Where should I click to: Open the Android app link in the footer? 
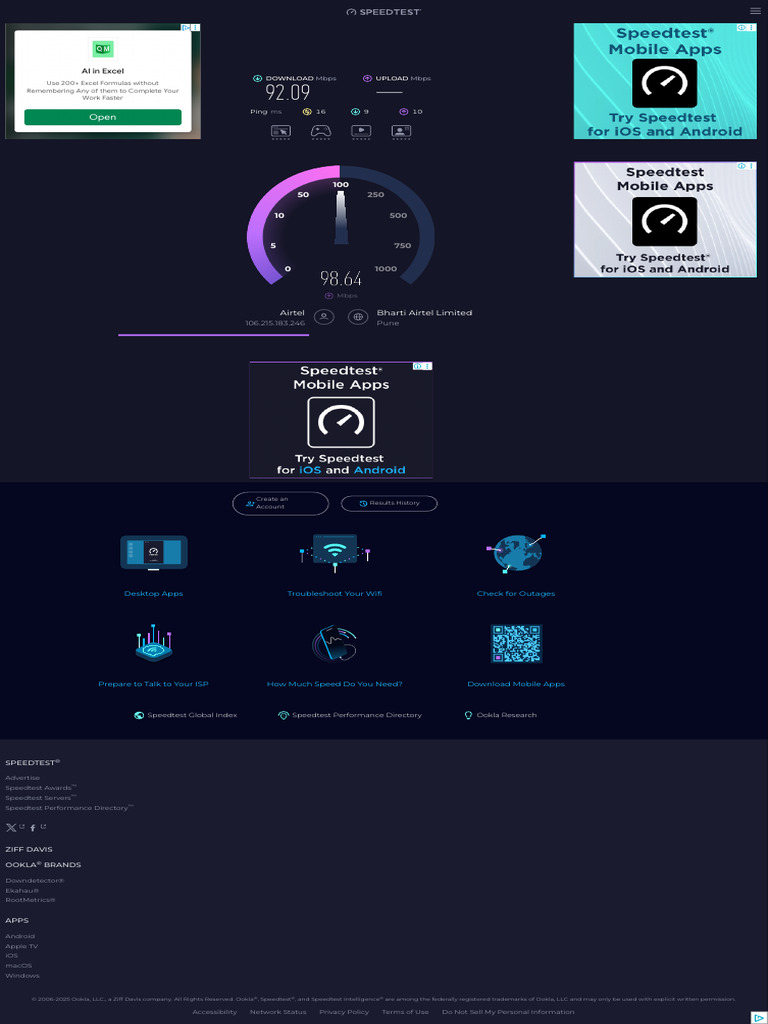point(20,936)
